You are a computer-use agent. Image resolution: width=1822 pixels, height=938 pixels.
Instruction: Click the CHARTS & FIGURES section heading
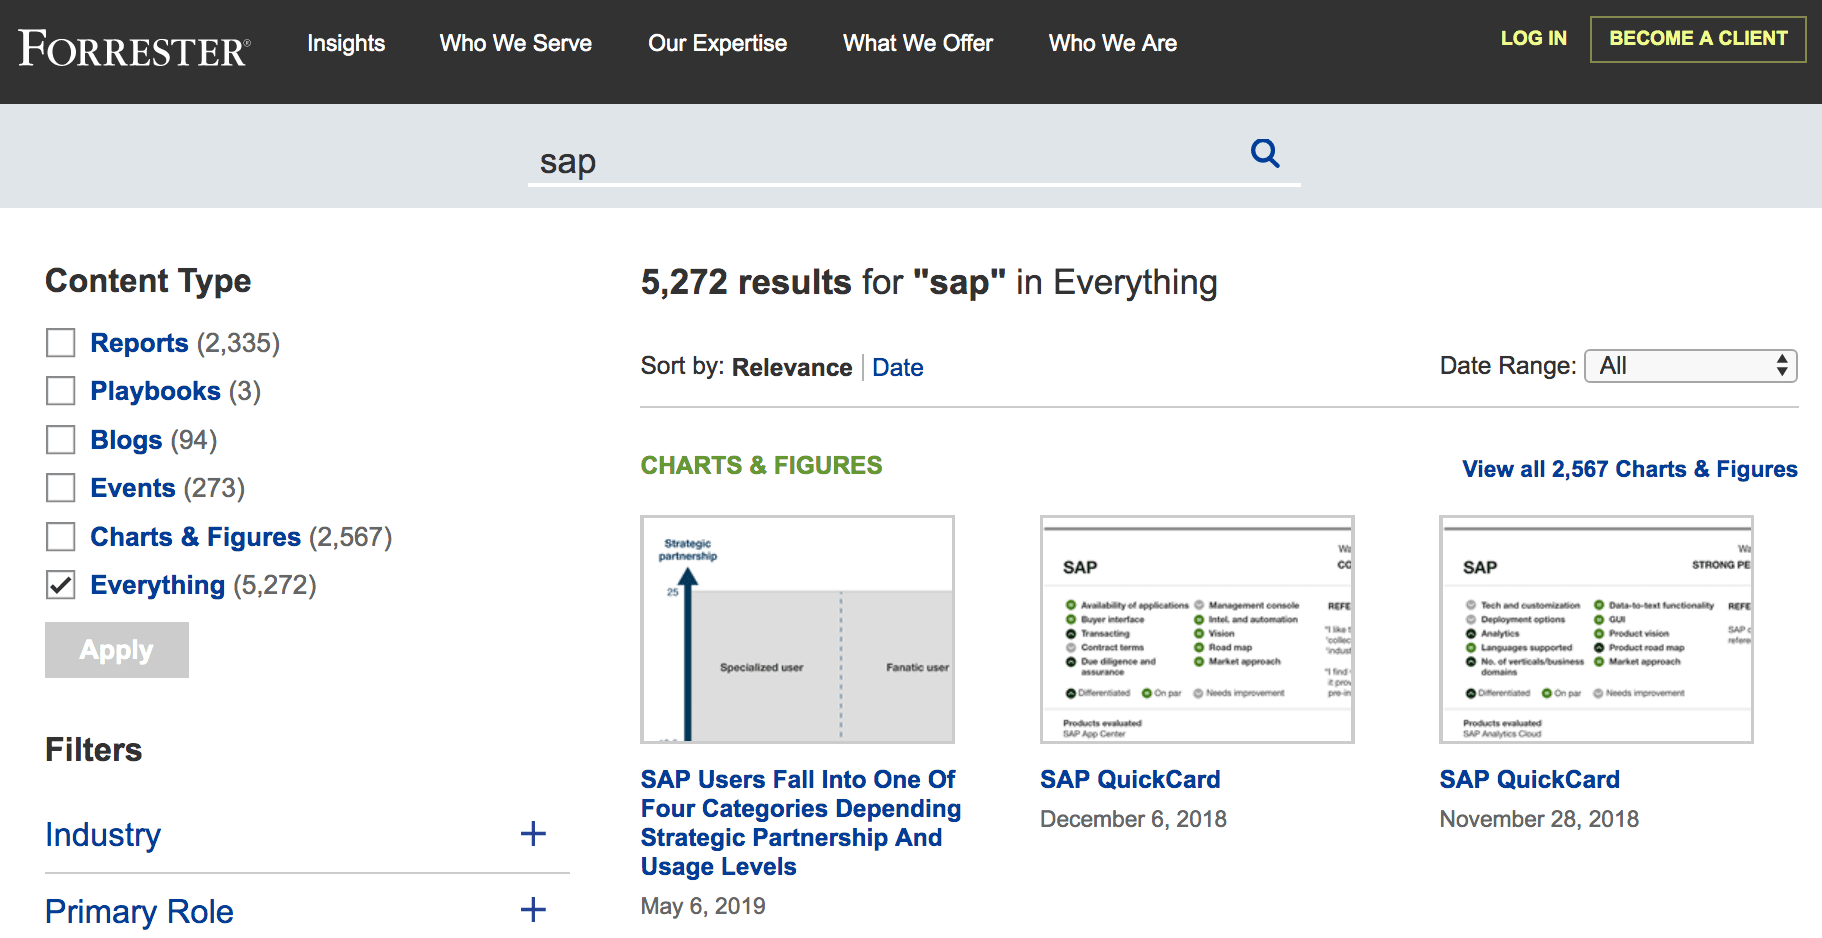(761, 465)
